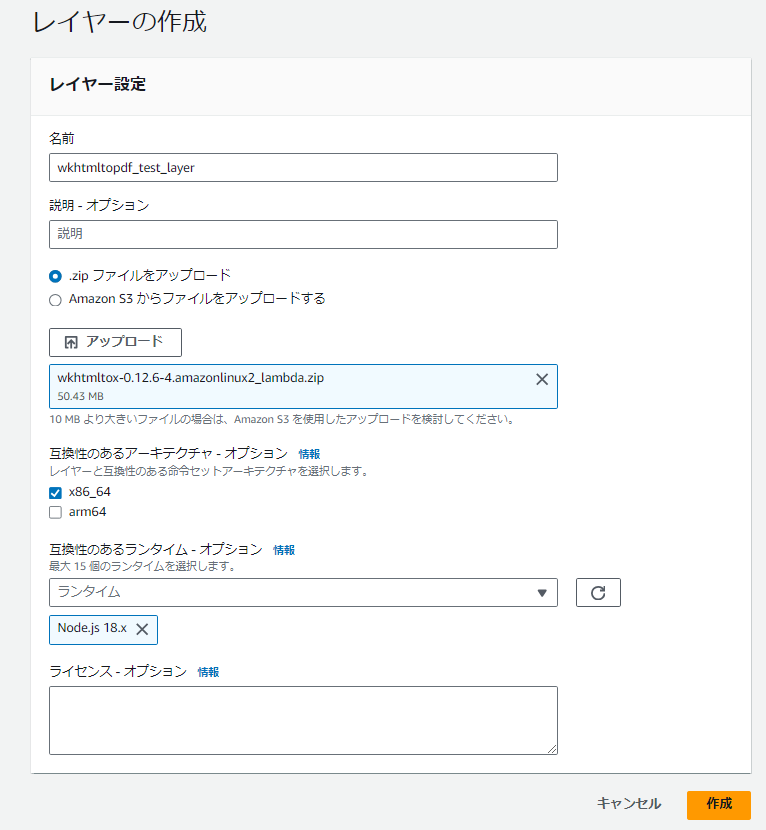Enable the x86_64 architecture checkbox

[55, 492]
